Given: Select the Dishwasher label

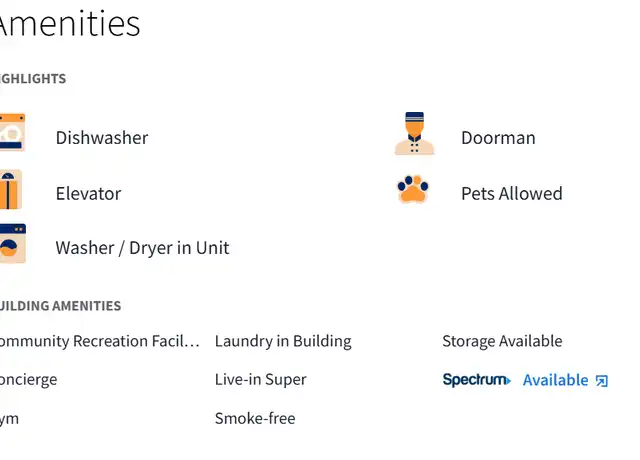Looking at the screenshot, I should tap(102, 138).
